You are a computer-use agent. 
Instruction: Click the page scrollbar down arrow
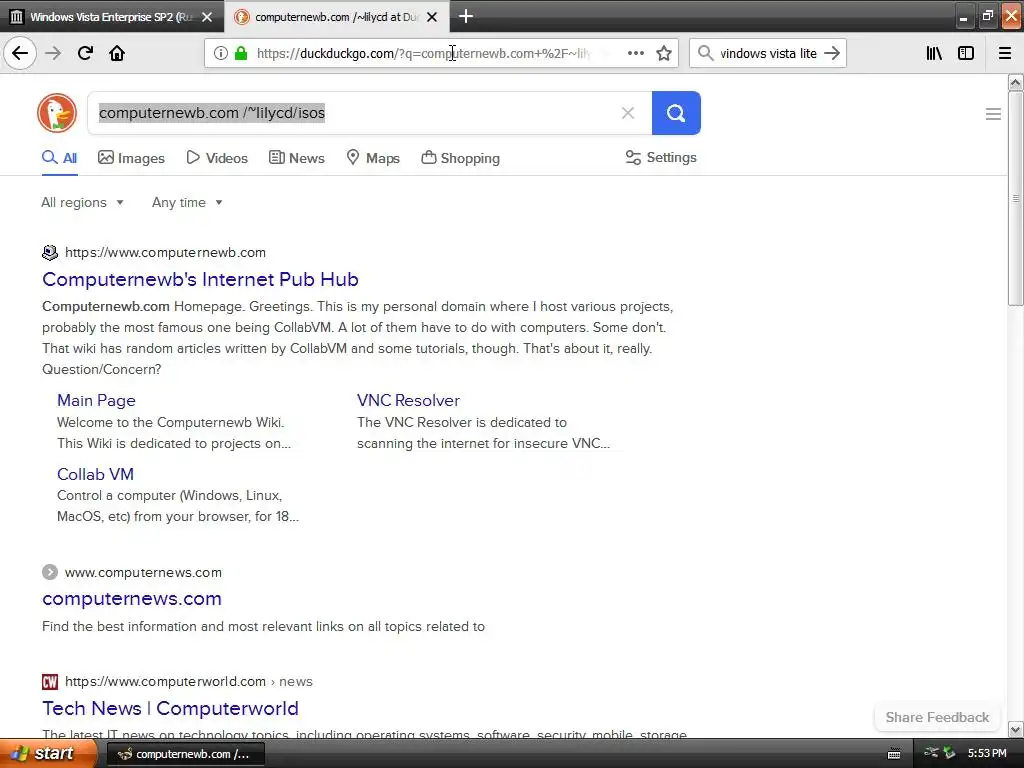coord(1015,729)
